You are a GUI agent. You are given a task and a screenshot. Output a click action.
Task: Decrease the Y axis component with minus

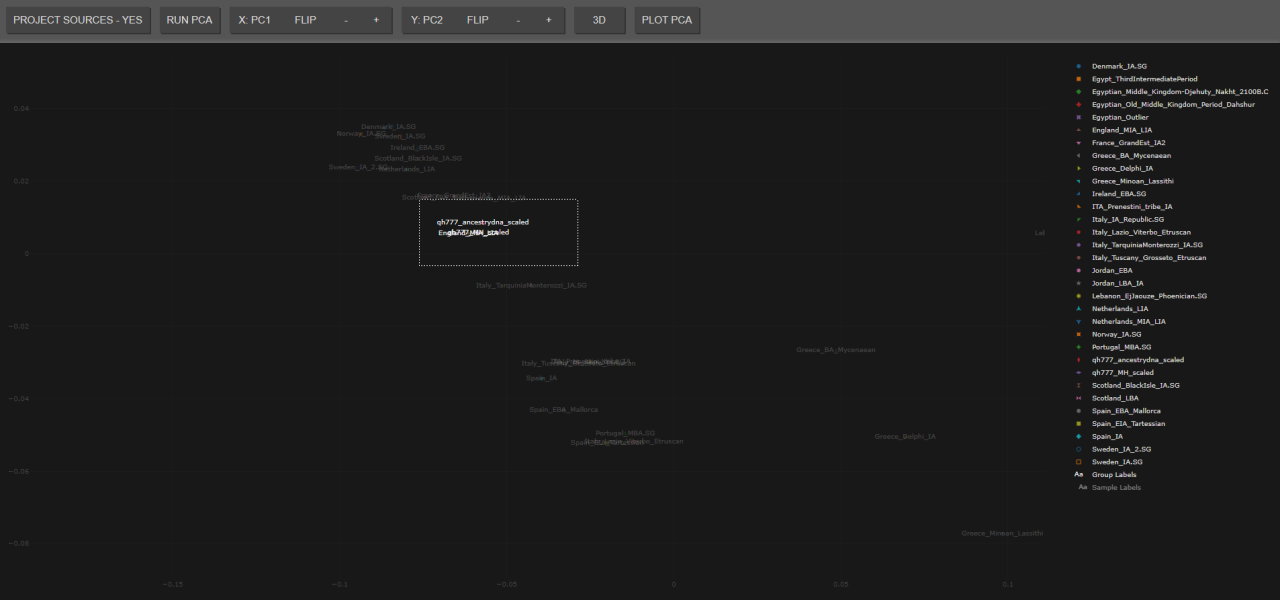point(518,20)
